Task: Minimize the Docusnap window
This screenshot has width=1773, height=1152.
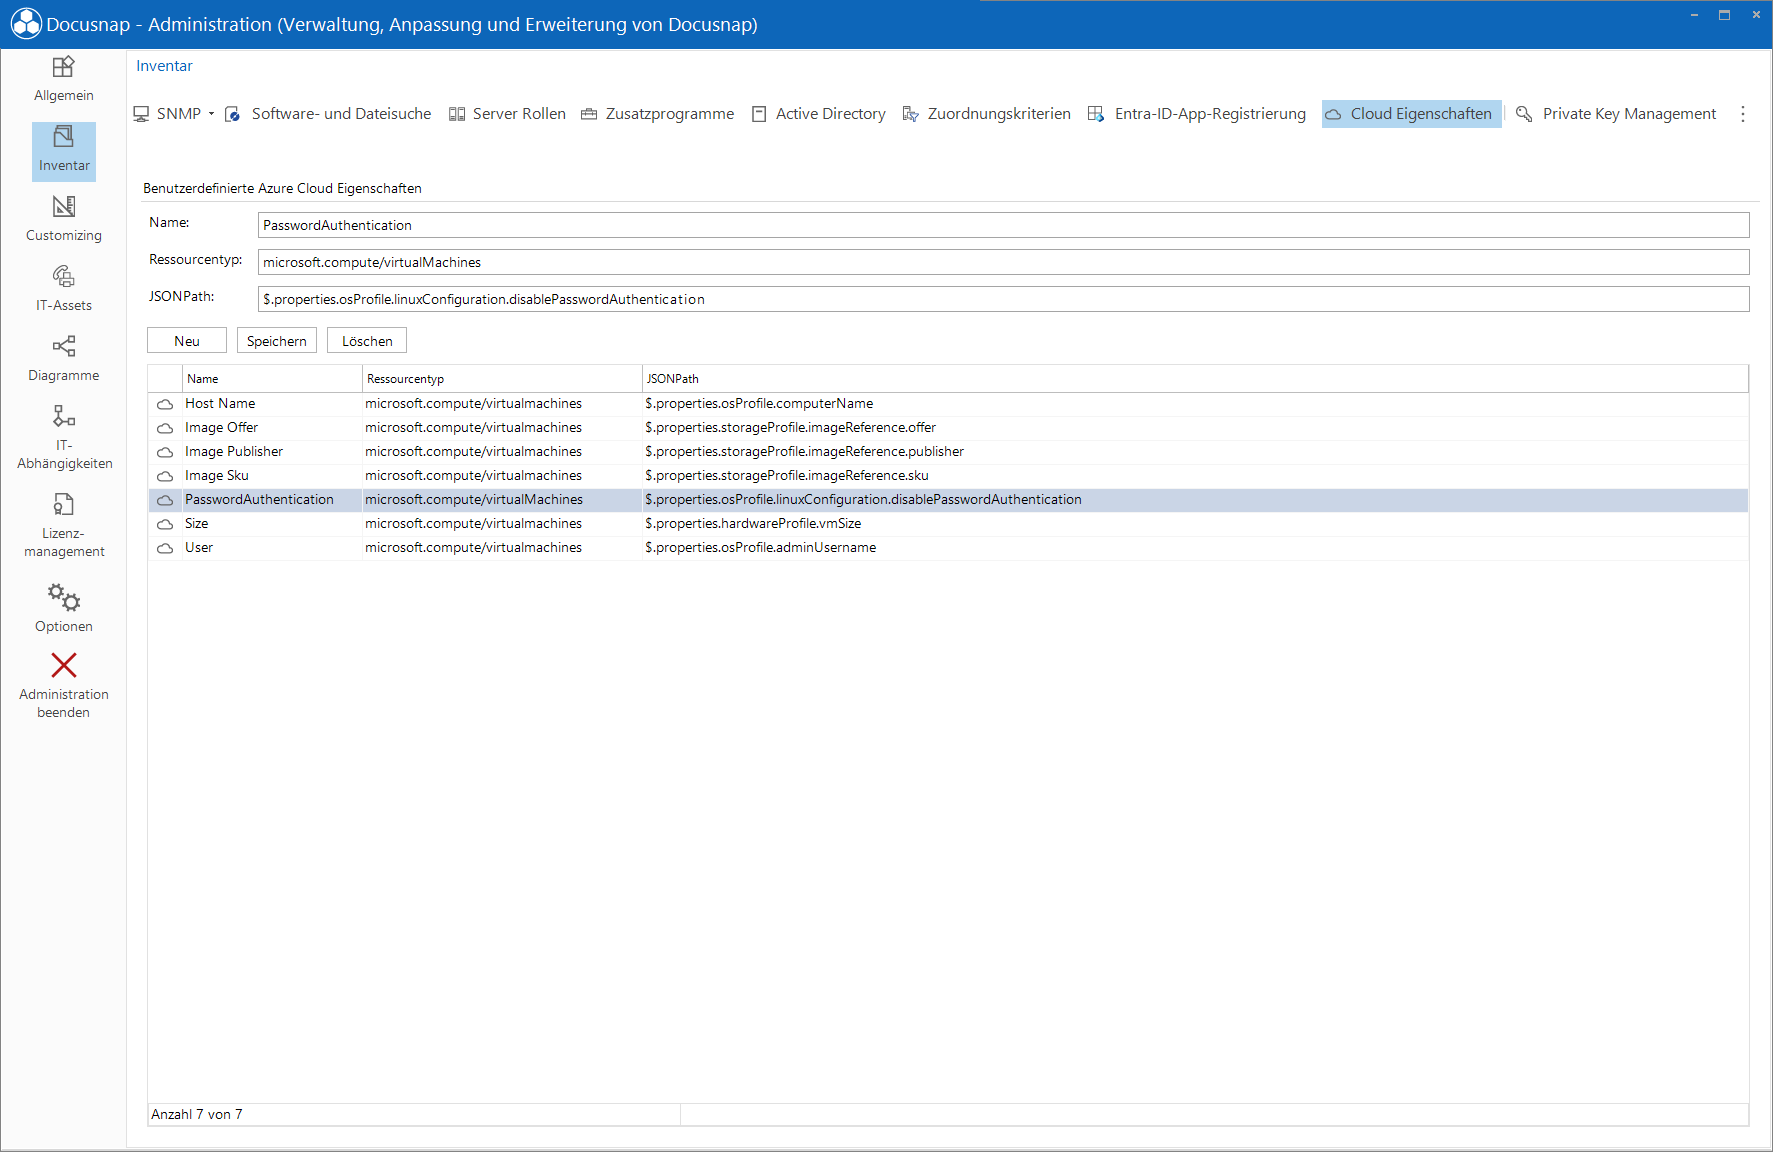Action: click(1694, 14)
